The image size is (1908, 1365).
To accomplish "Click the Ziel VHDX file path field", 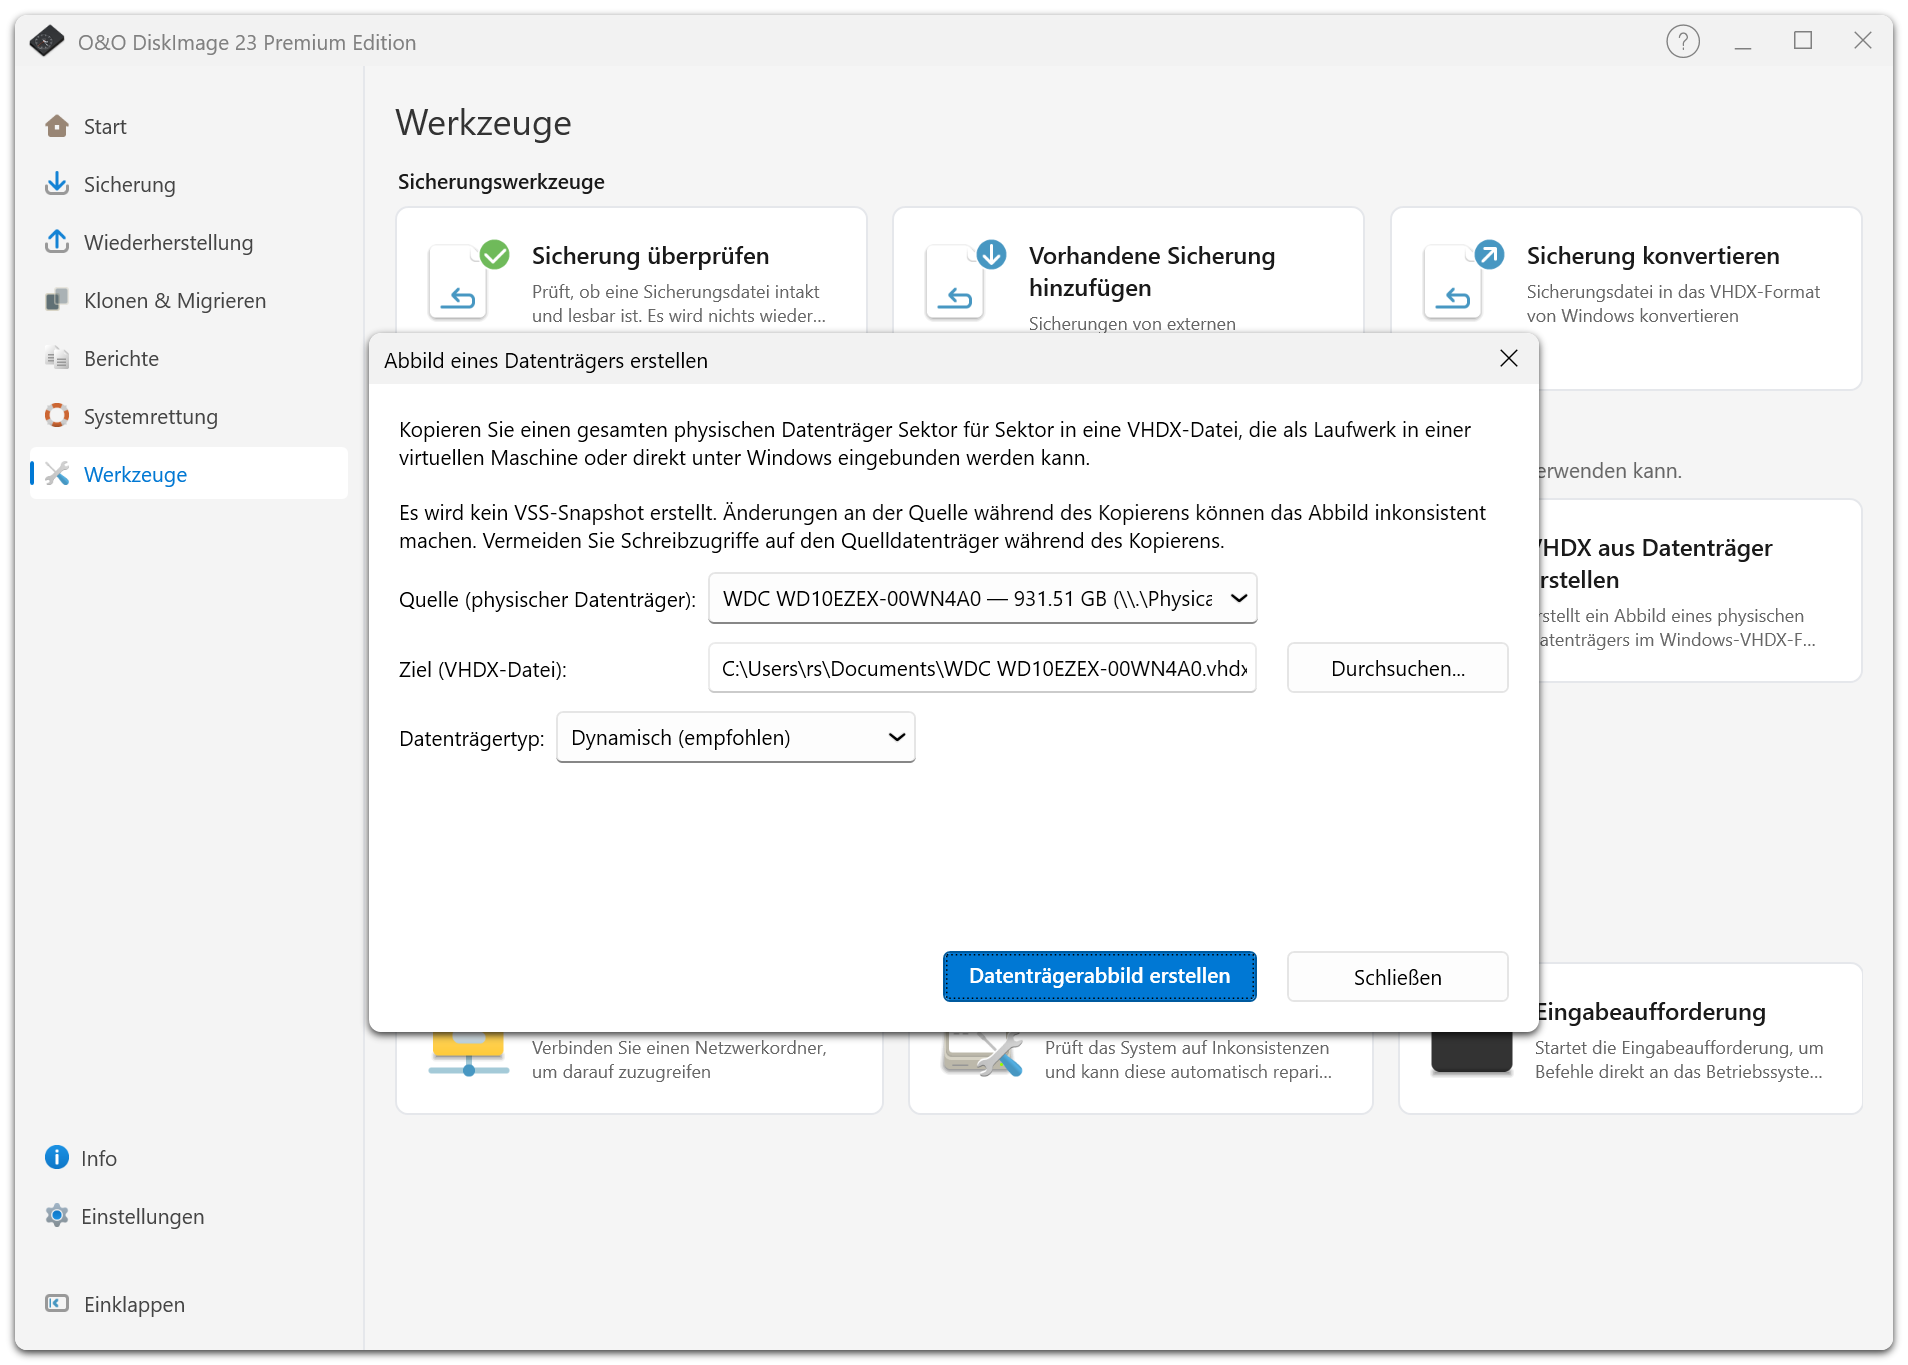I will coord(982,668).
